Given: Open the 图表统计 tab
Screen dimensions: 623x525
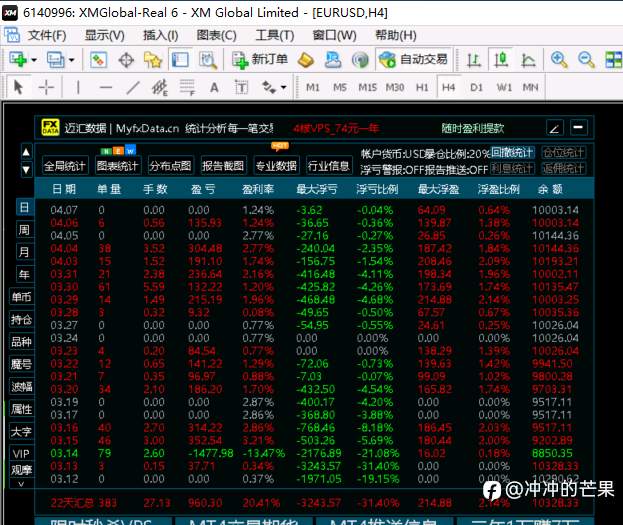Looking at the screenshot, I should 118,166.
